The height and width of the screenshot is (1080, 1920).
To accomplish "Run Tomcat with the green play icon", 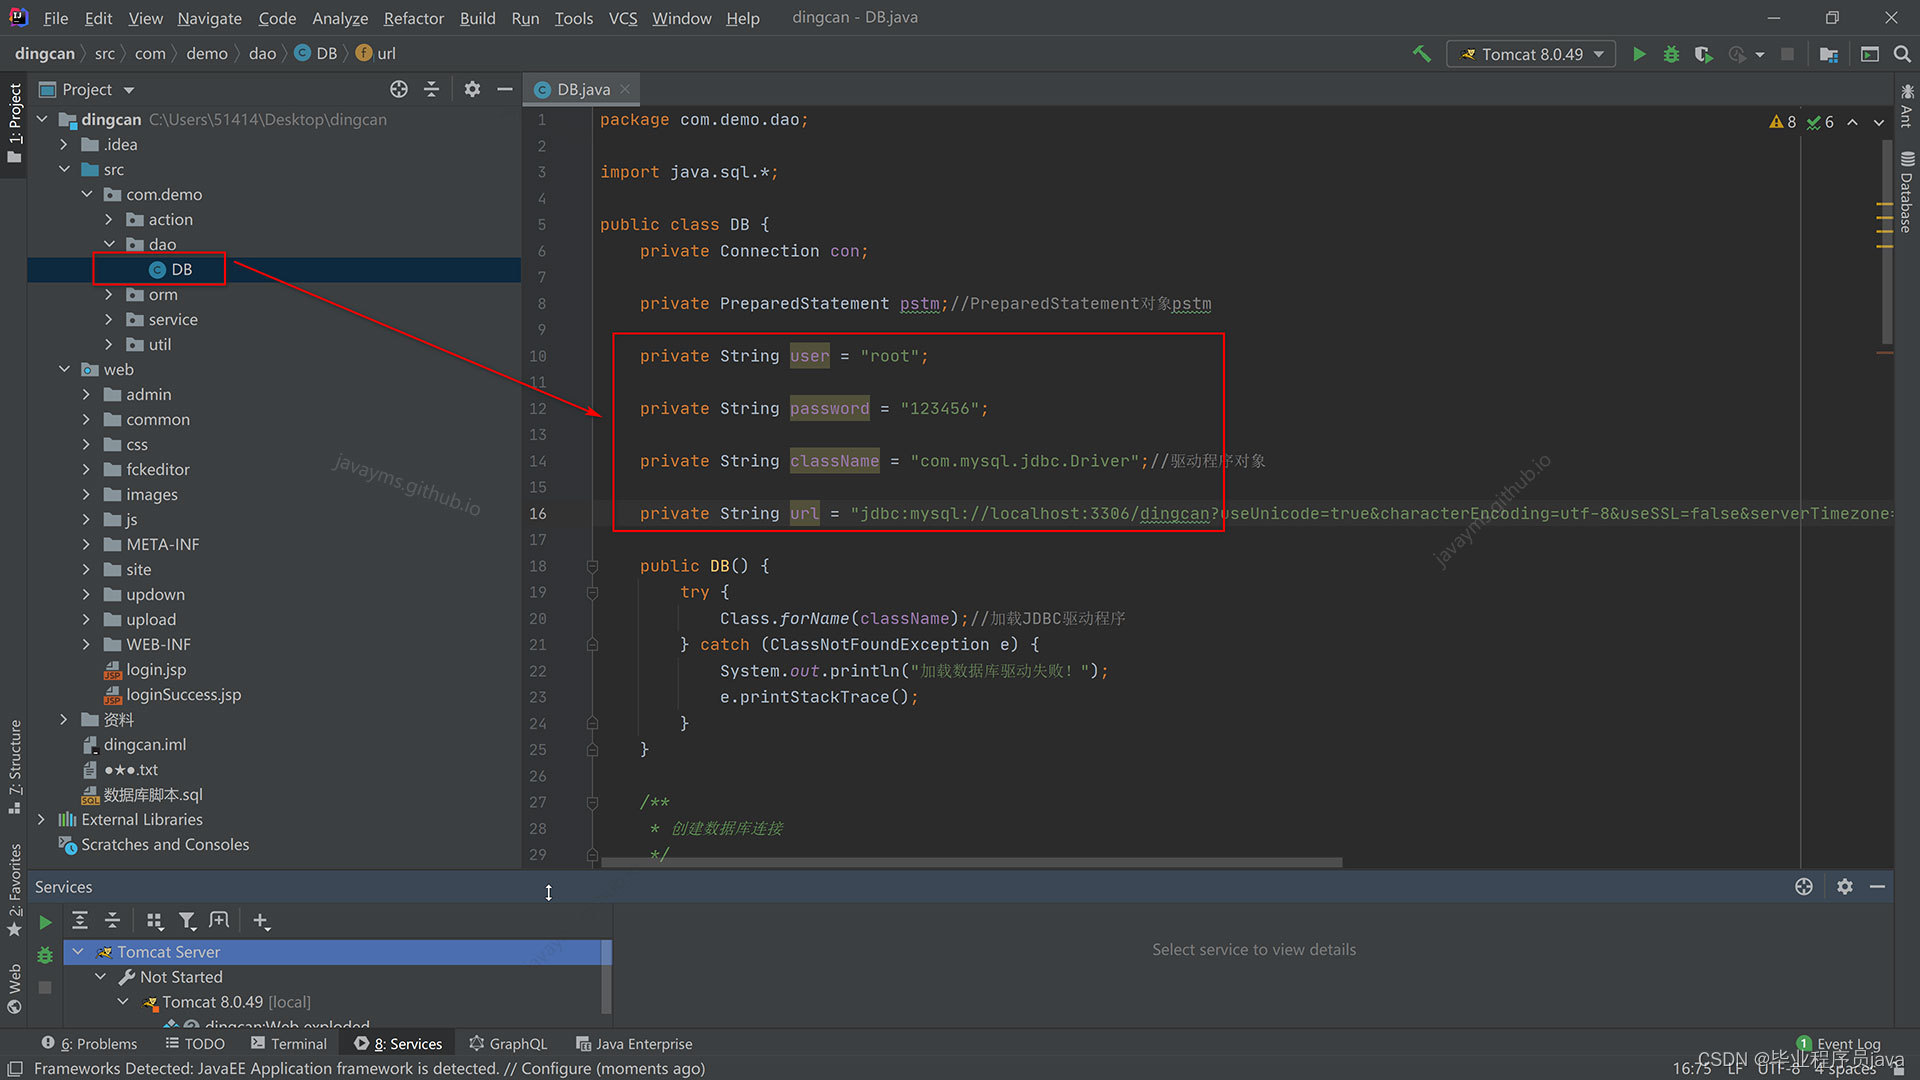I will click(1639, 54).
